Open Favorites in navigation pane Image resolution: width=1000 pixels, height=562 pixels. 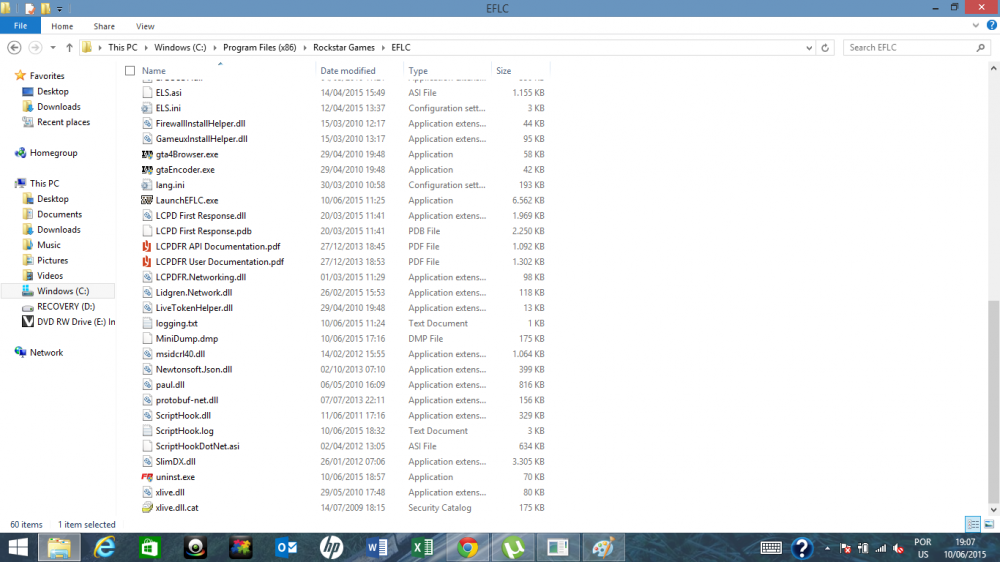47,76
